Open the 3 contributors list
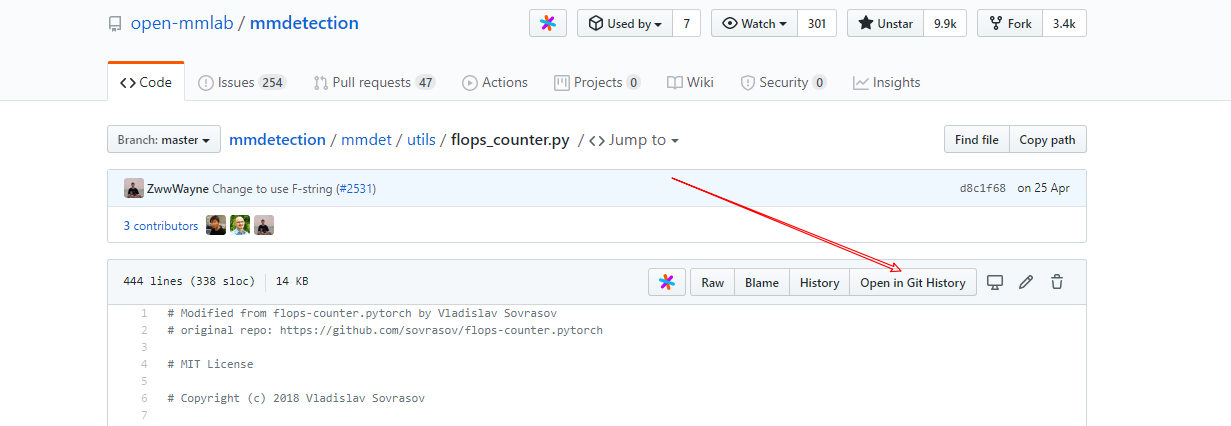 pyautogui.click(x=161, y=225)
